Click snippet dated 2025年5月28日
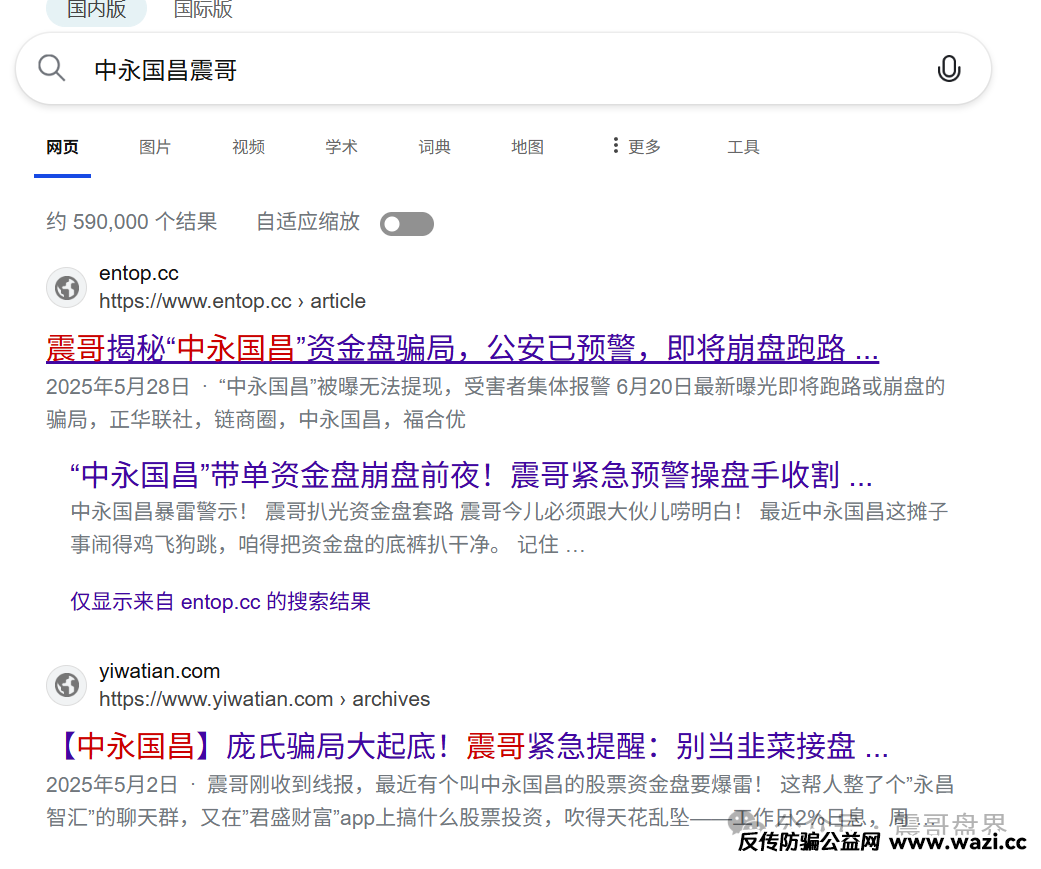The height and width of the screenshot is (869, 1041). tap(495, 402)
